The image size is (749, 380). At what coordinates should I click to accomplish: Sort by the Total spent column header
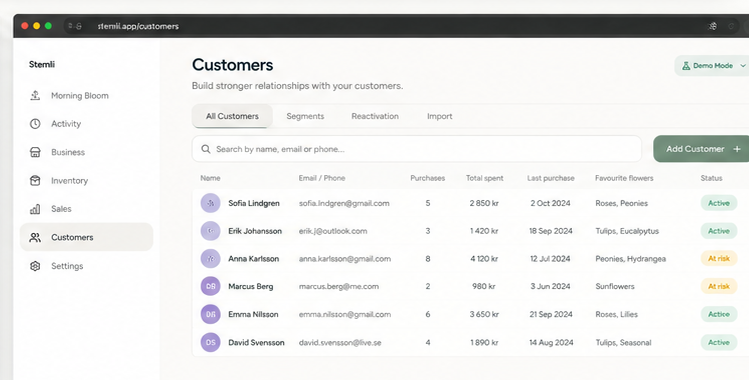click(x=484, y=178)
